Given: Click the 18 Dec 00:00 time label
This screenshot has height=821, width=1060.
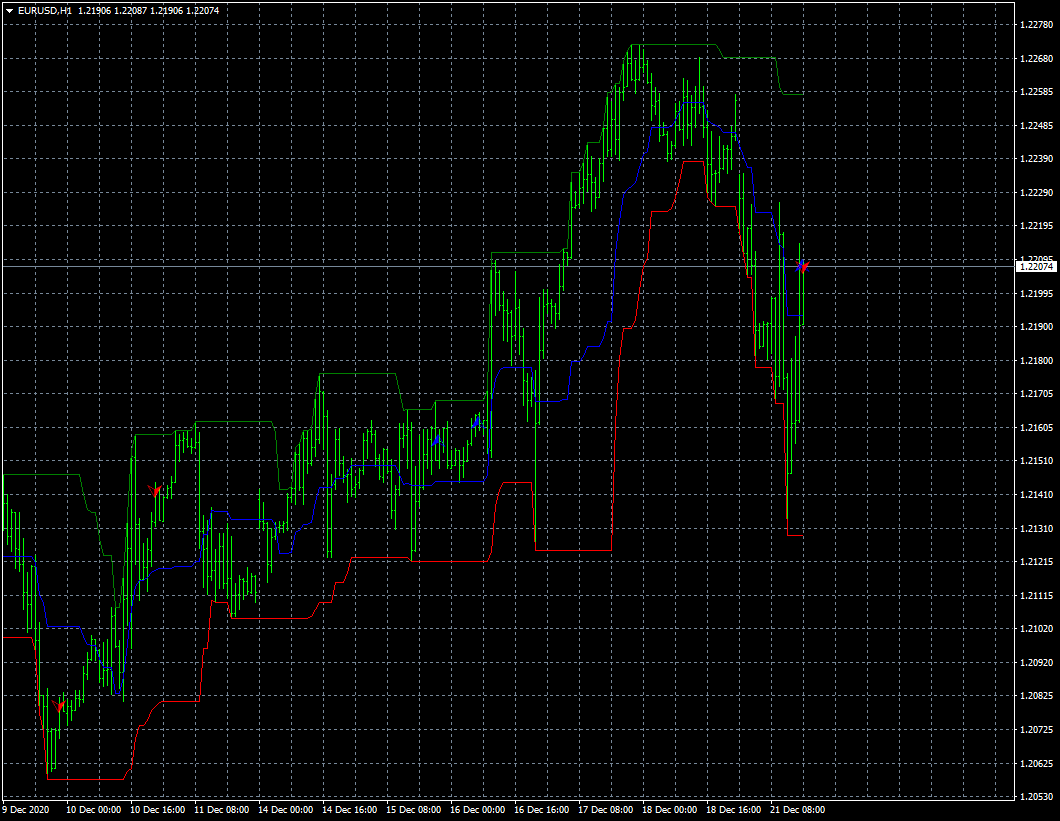Looking at the screenshot, I should pos(669,810).
